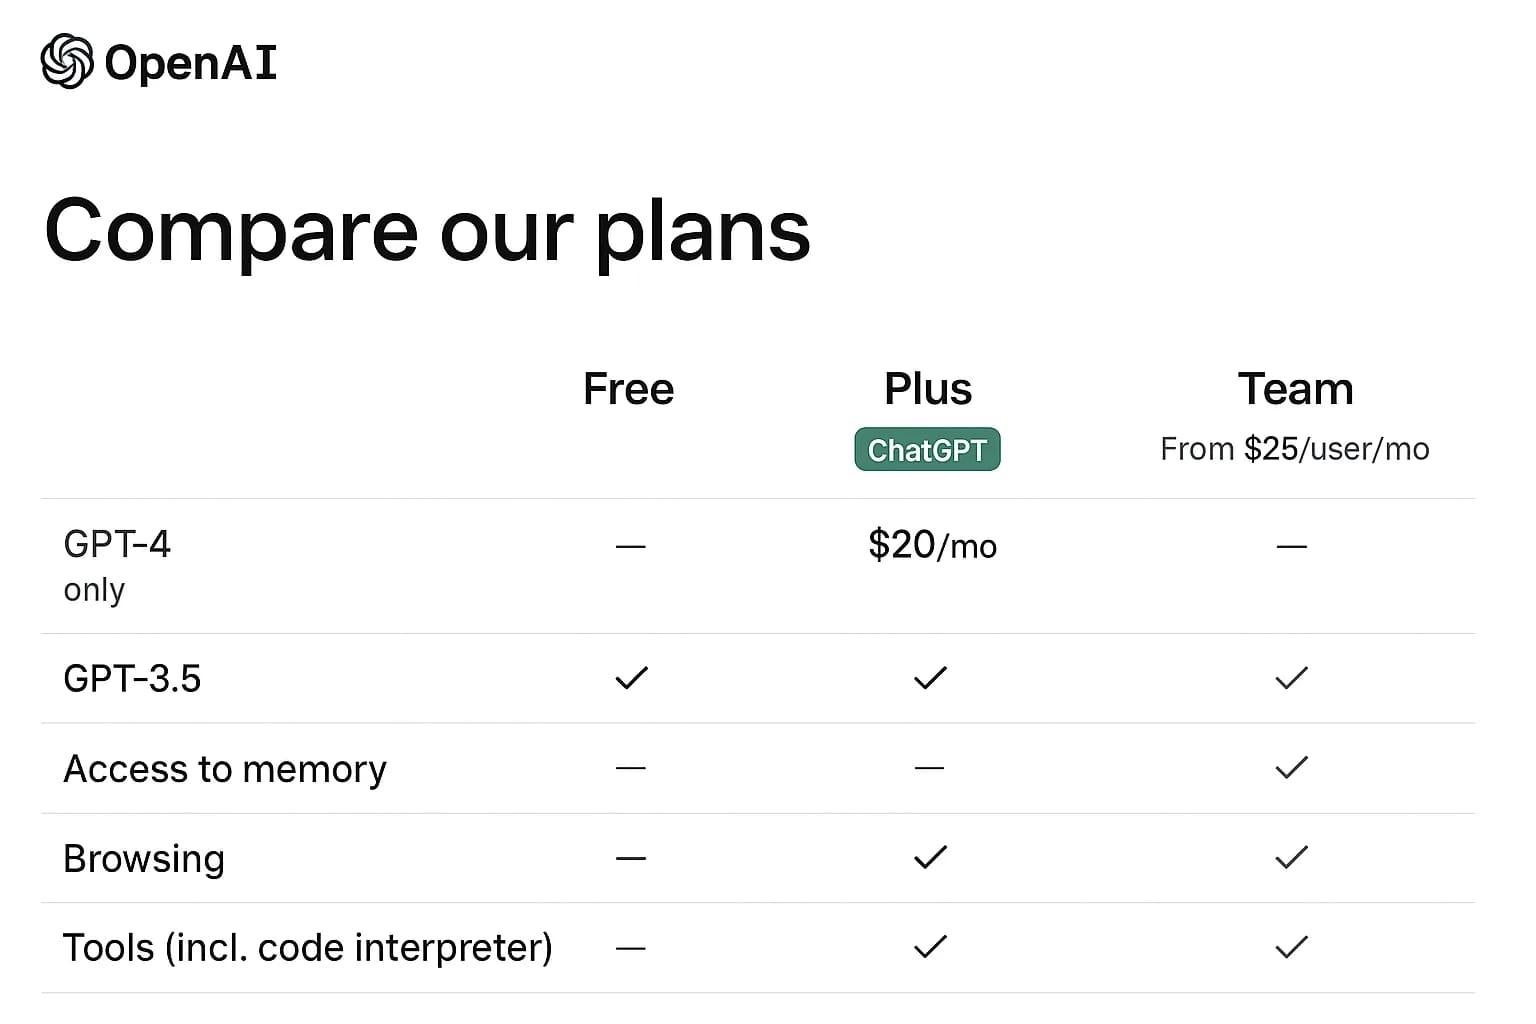Click the OpenAI knot logo icon
Screen dimensions: 1536x1024
[67, 62]
